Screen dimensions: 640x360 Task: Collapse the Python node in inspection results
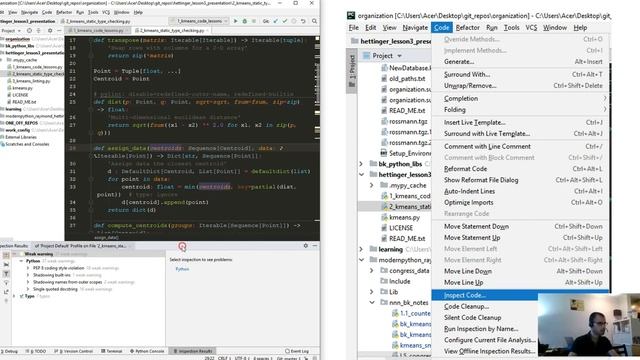coord(21,261)
